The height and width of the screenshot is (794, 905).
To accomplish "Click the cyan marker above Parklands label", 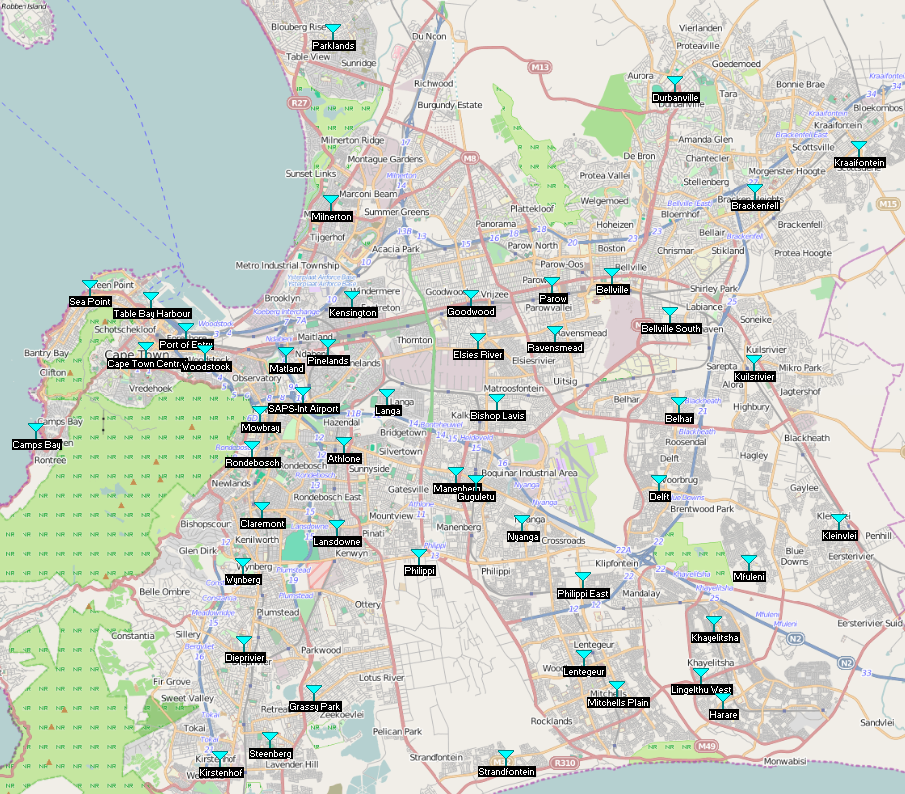I will tap(333, 31).
